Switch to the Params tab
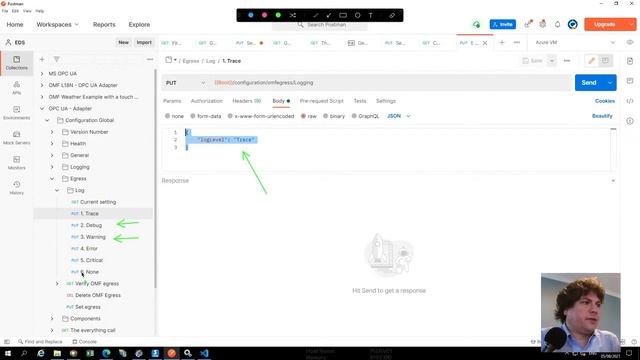 tap(172, 101)
